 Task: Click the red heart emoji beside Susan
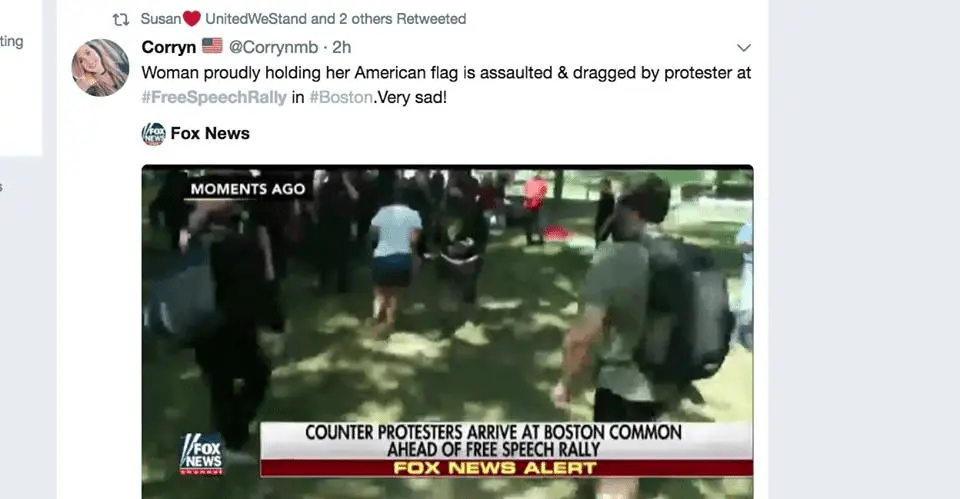[192, 19]
